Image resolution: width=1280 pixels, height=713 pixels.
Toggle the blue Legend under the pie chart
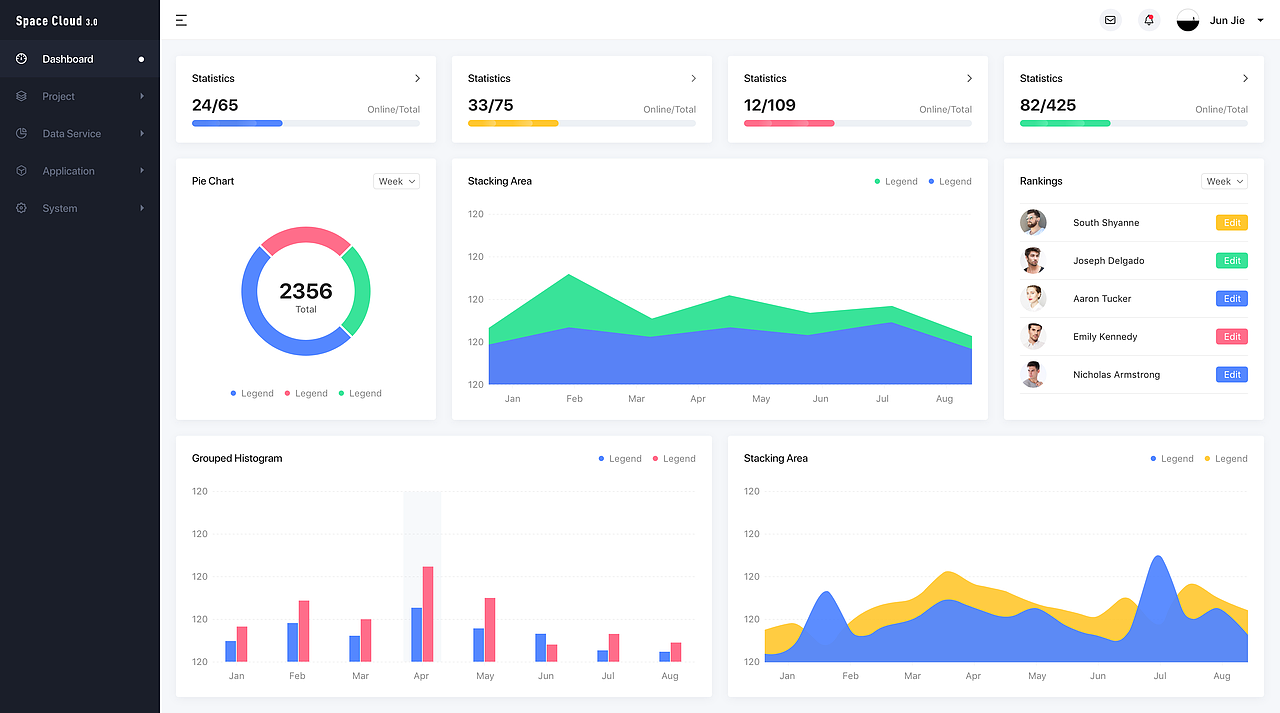click(252, 393)
